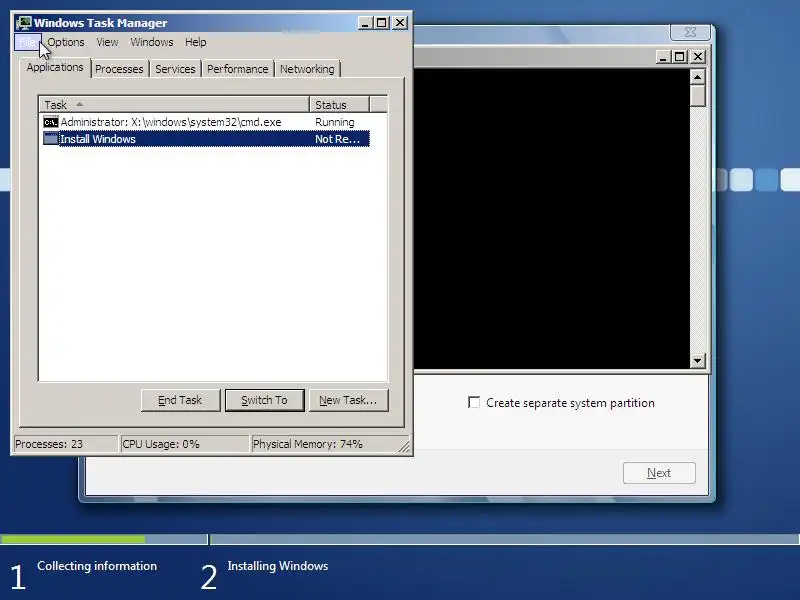Screen dimensions: 800x600
Task: Open the File menu in Task Manager
Action: point(28,42)
